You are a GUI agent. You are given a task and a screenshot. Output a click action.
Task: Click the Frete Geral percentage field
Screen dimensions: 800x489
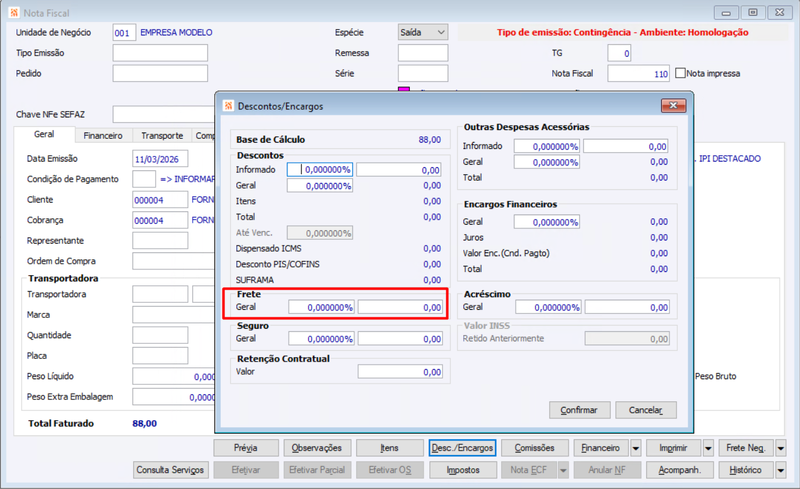(x=321, y=307)
